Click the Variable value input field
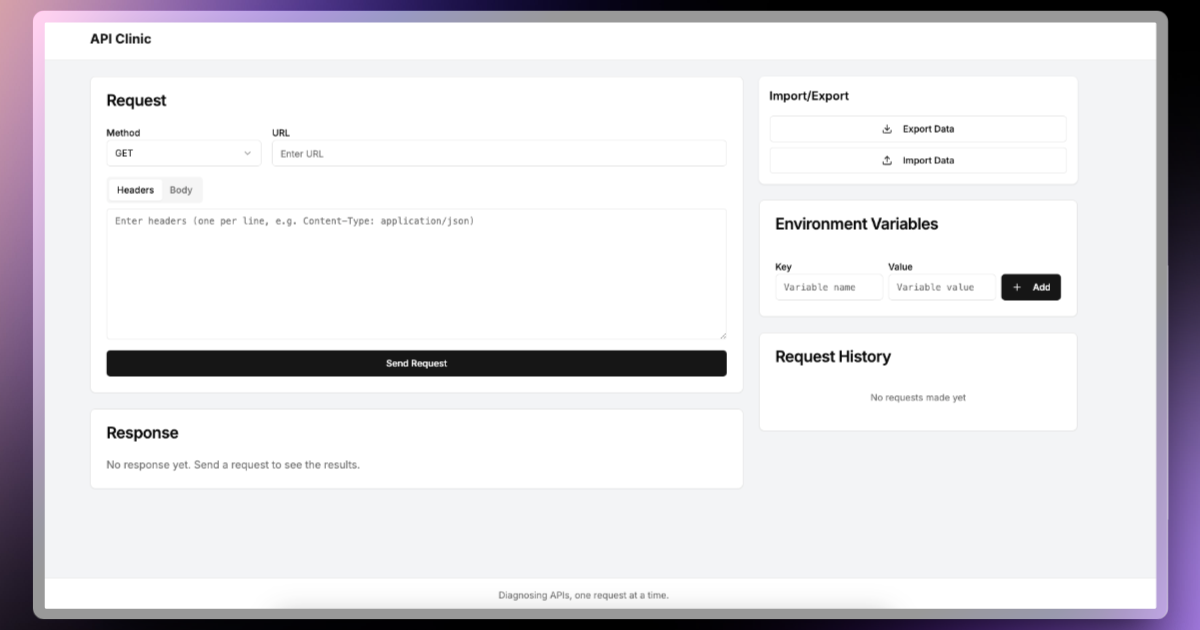The height and width of the screenshot is (630, 1200). coord(941,287)
